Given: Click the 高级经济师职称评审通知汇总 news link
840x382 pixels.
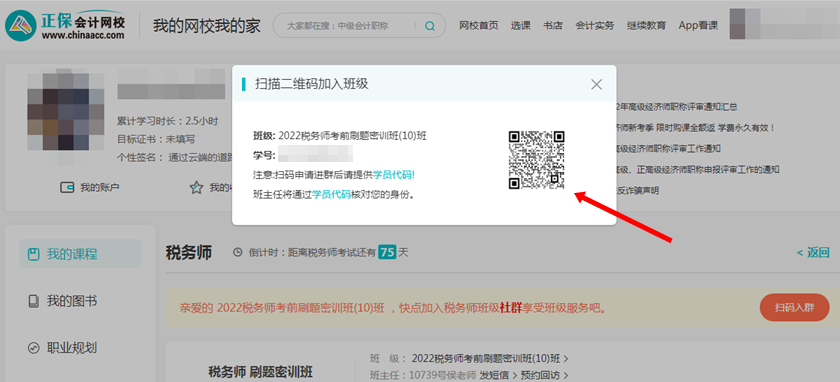Looking at the screenshot, I should [677, 107].
